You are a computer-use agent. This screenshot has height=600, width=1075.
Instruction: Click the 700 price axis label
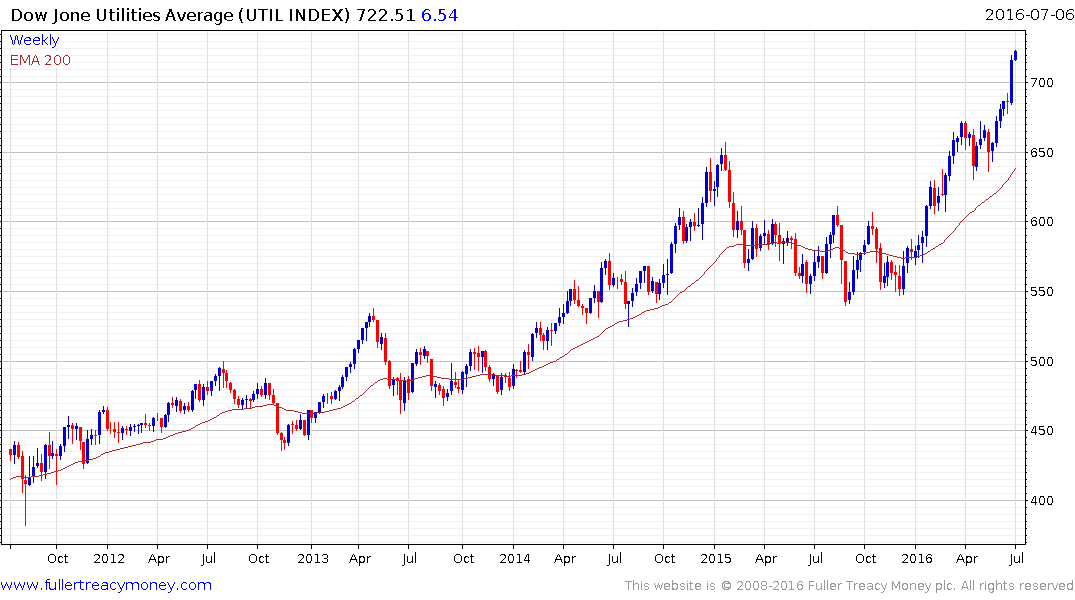(1041, 83)
